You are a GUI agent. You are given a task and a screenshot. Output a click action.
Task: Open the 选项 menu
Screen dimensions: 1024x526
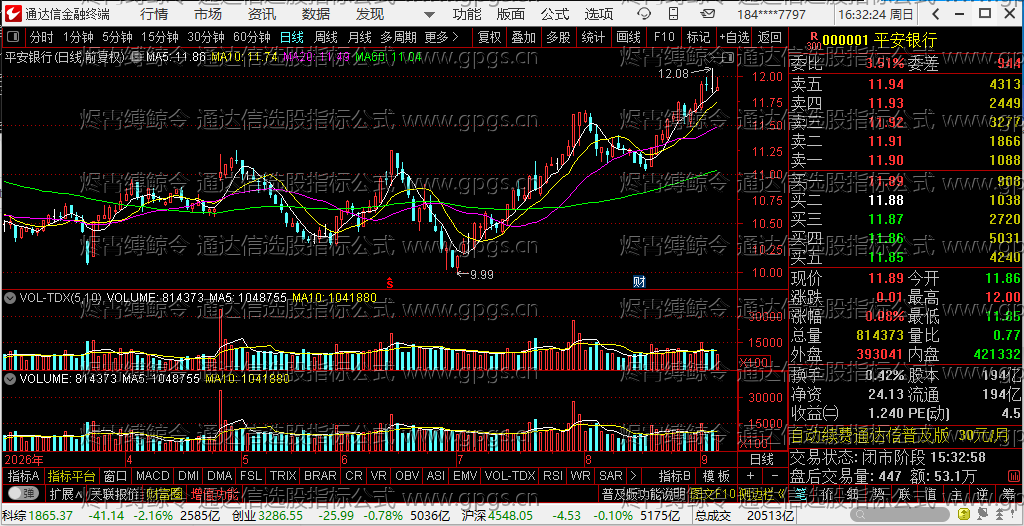(x=599, y=14)
